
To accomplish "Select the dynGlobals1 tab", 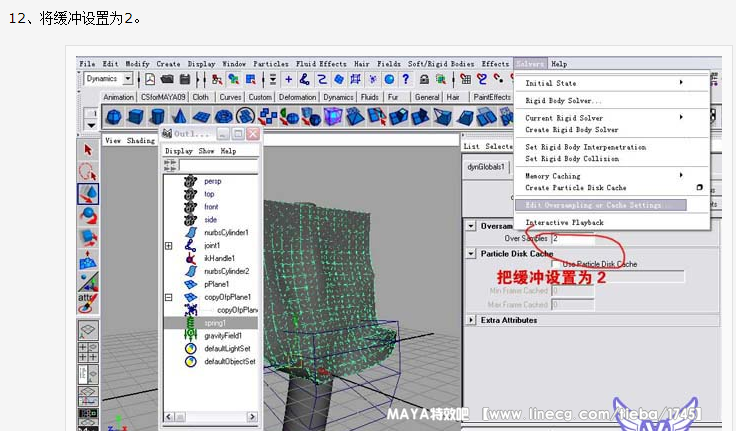I will pyautogui.click(x=486, y=167).
